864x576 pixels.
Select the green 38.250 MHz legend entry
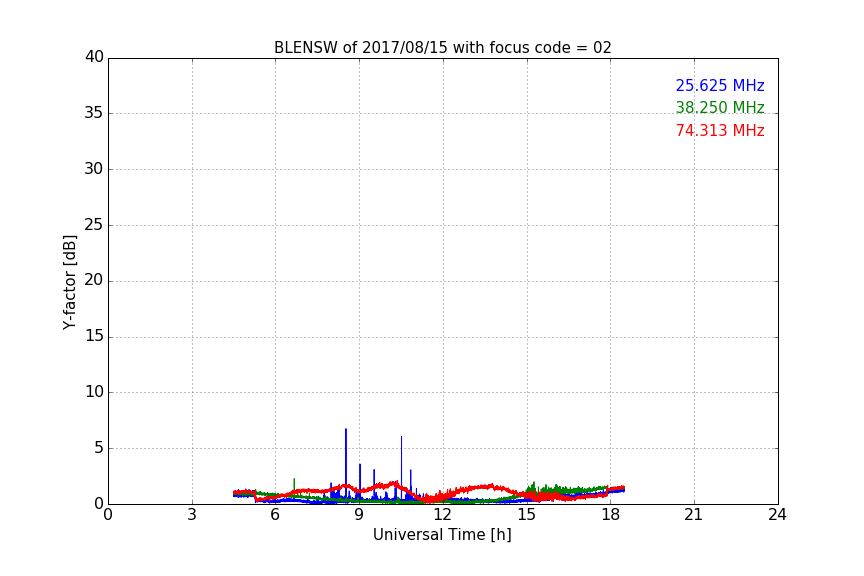[719, 108]
